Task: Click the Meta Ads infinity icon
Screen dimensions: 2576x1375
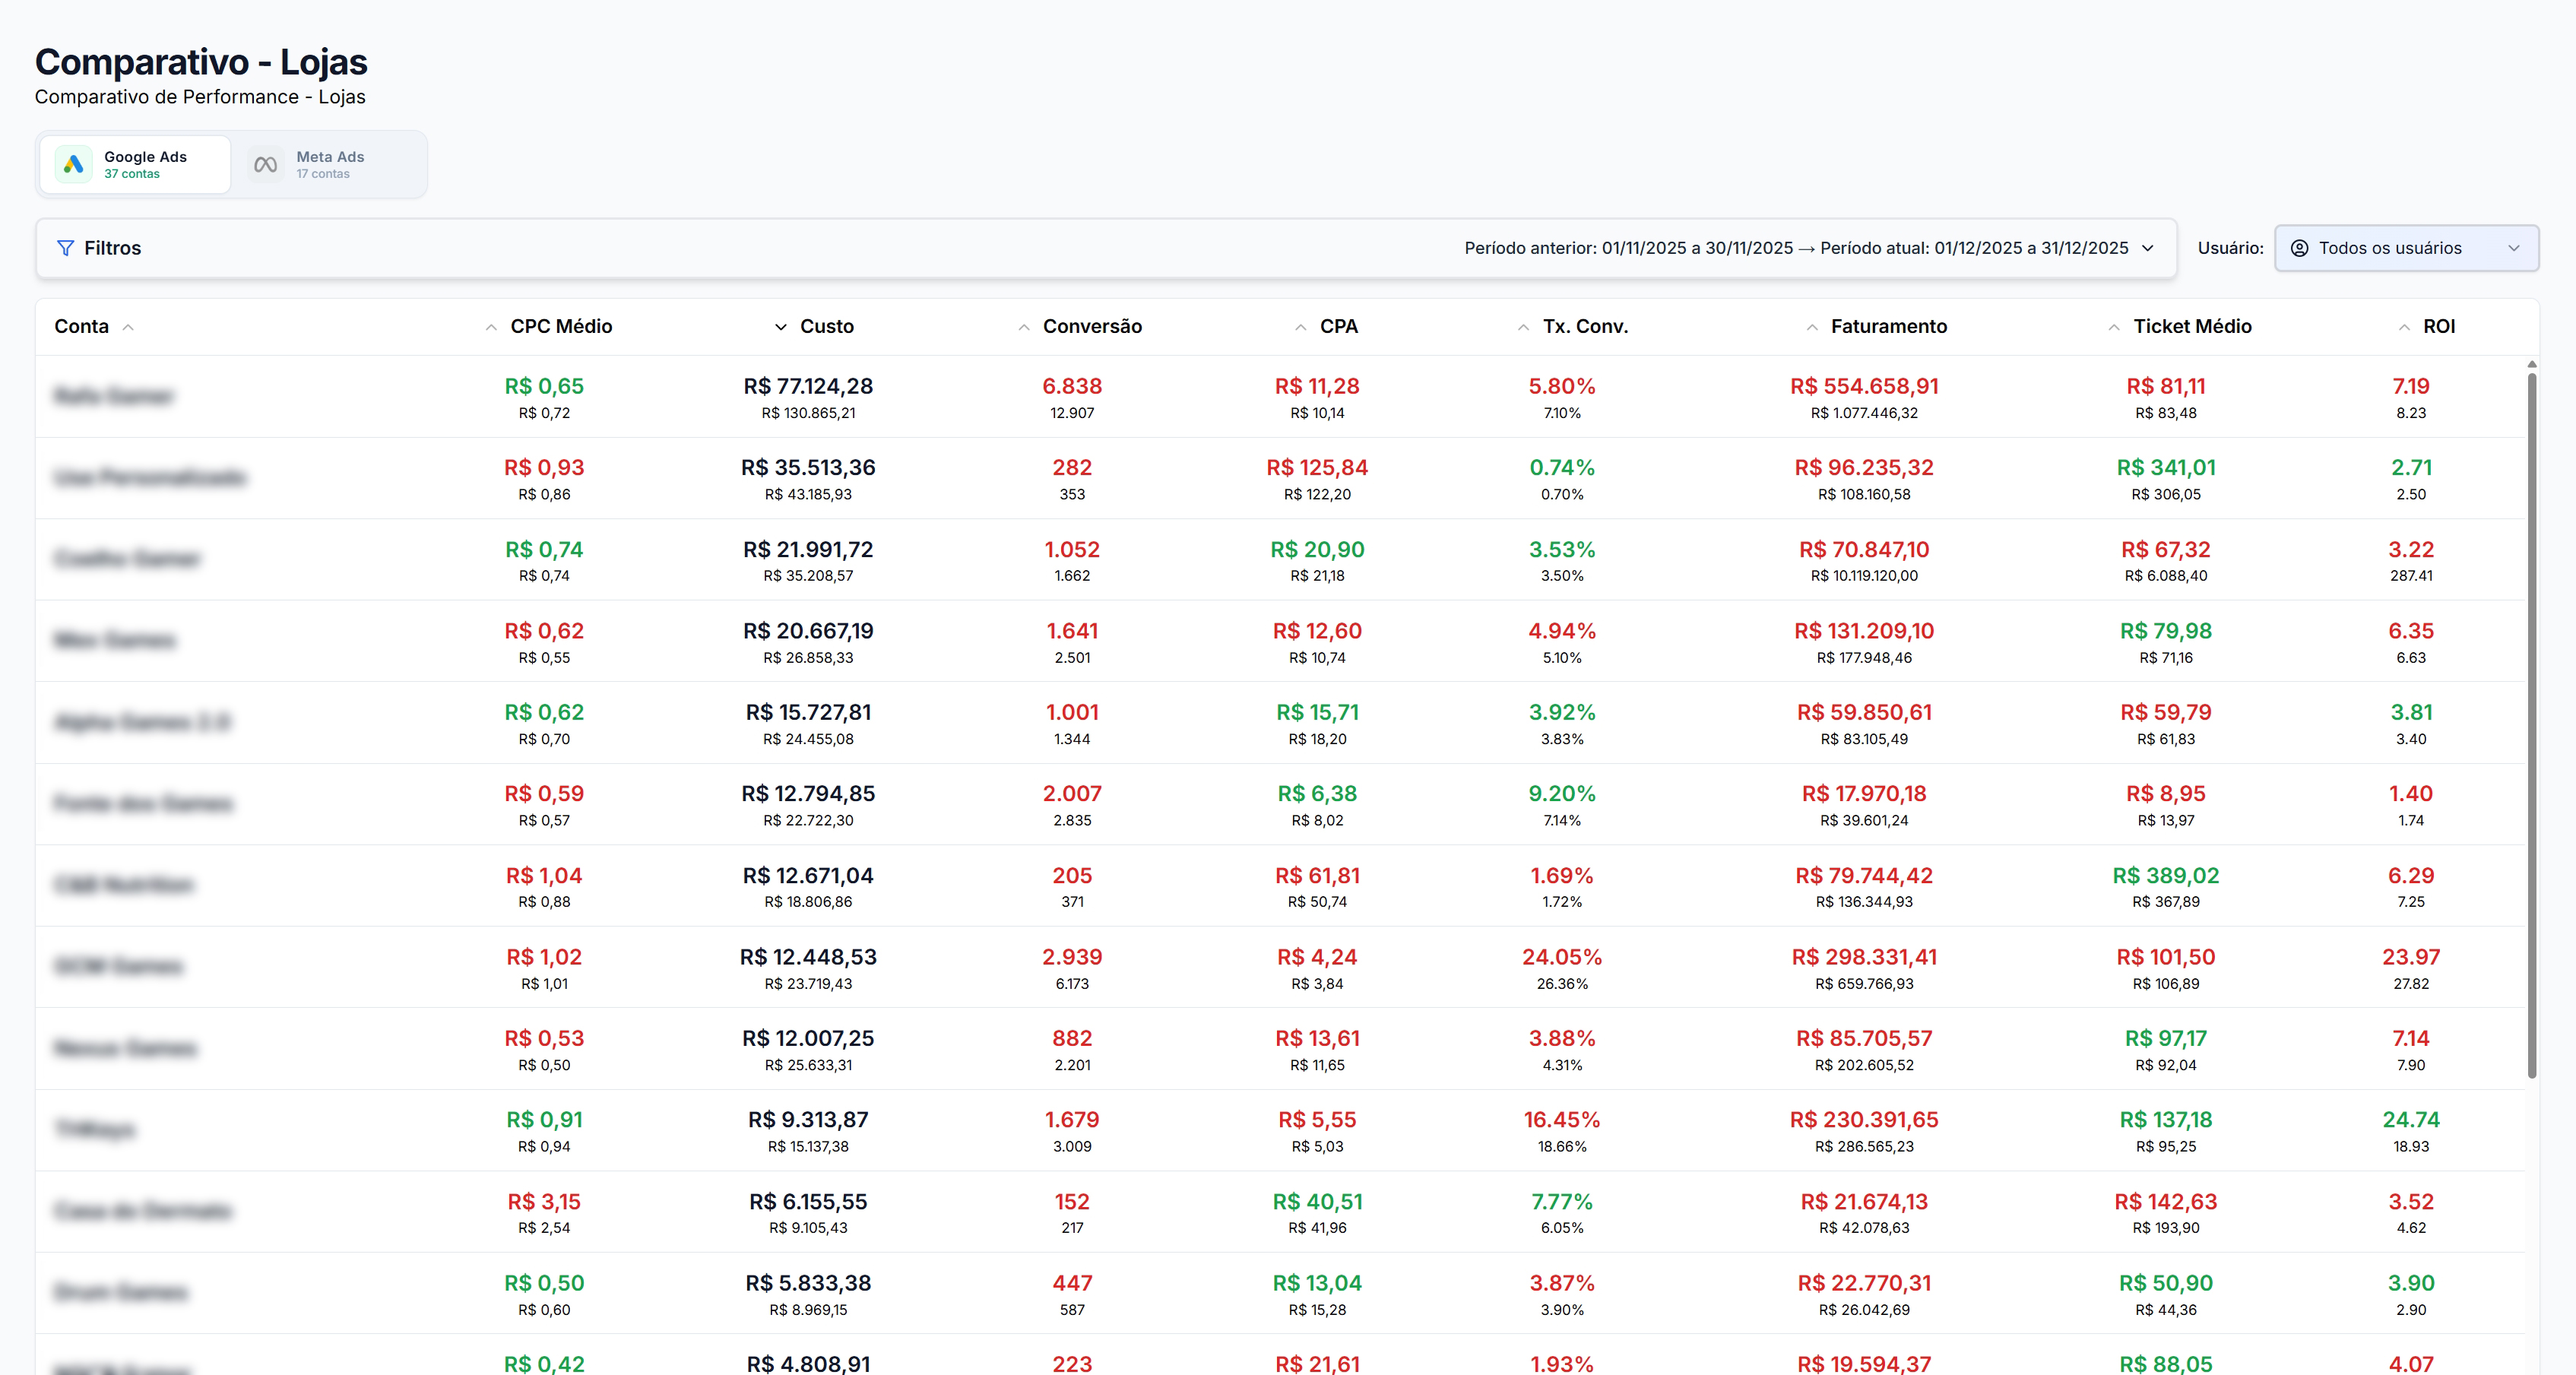Action: [x=265, y=164]
